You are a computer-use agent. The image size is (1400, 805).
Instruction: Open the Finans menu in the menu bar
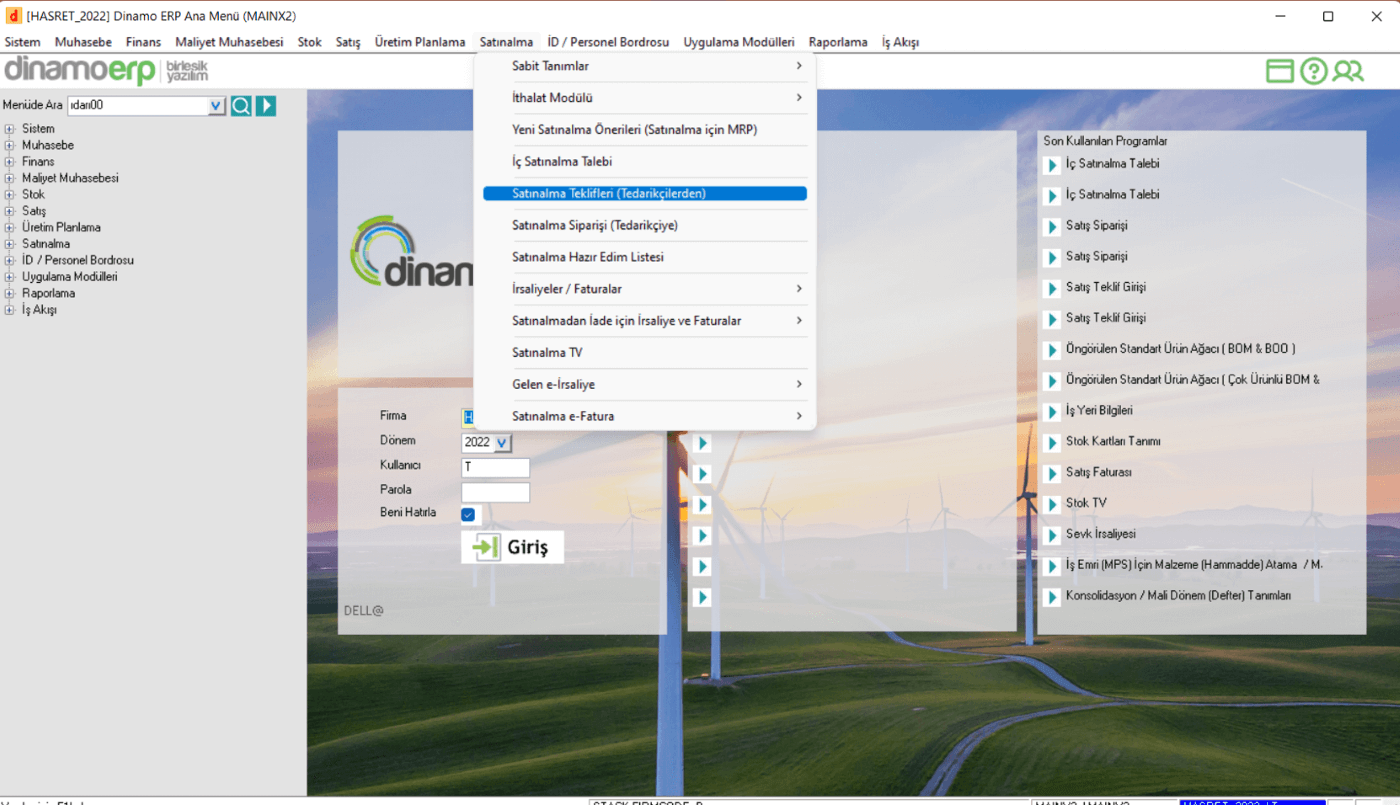click(x=143, y=42)
